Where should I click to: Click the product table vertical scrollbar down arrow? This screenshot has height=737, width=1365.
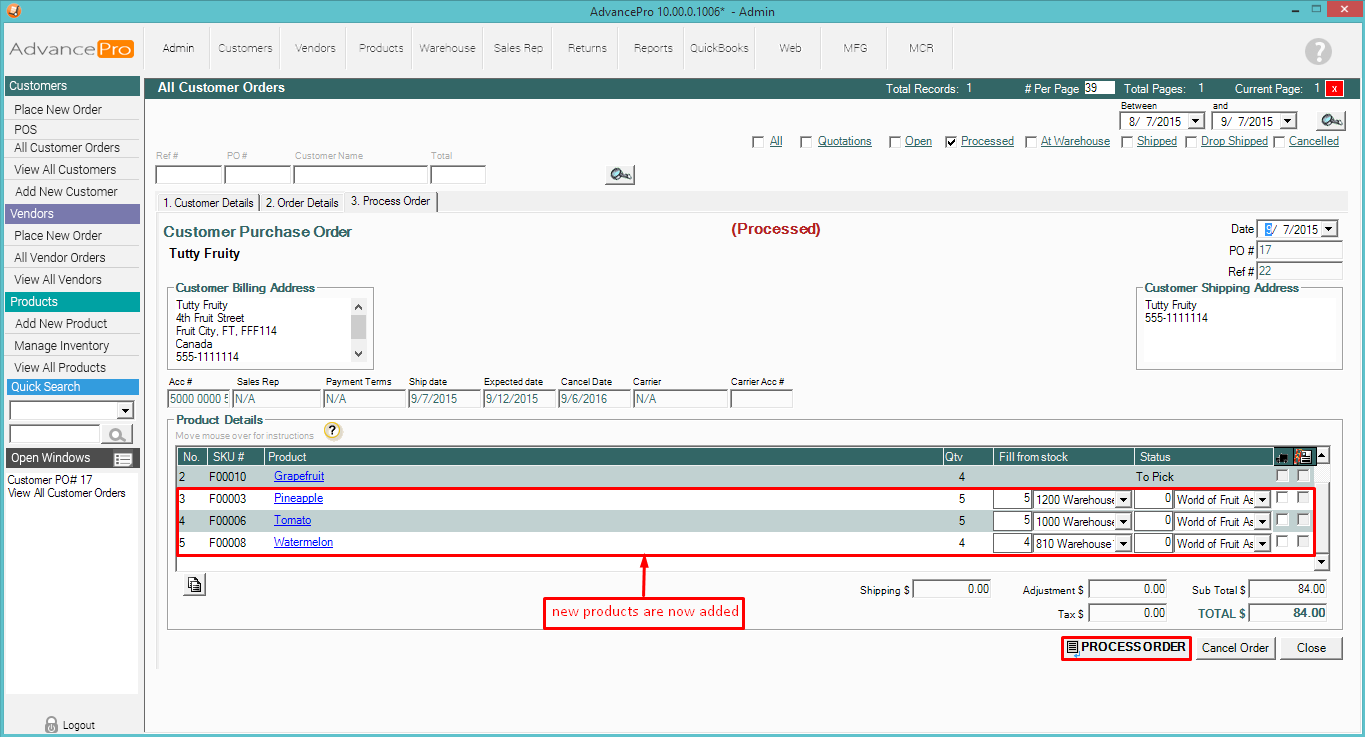(1321, 563)
